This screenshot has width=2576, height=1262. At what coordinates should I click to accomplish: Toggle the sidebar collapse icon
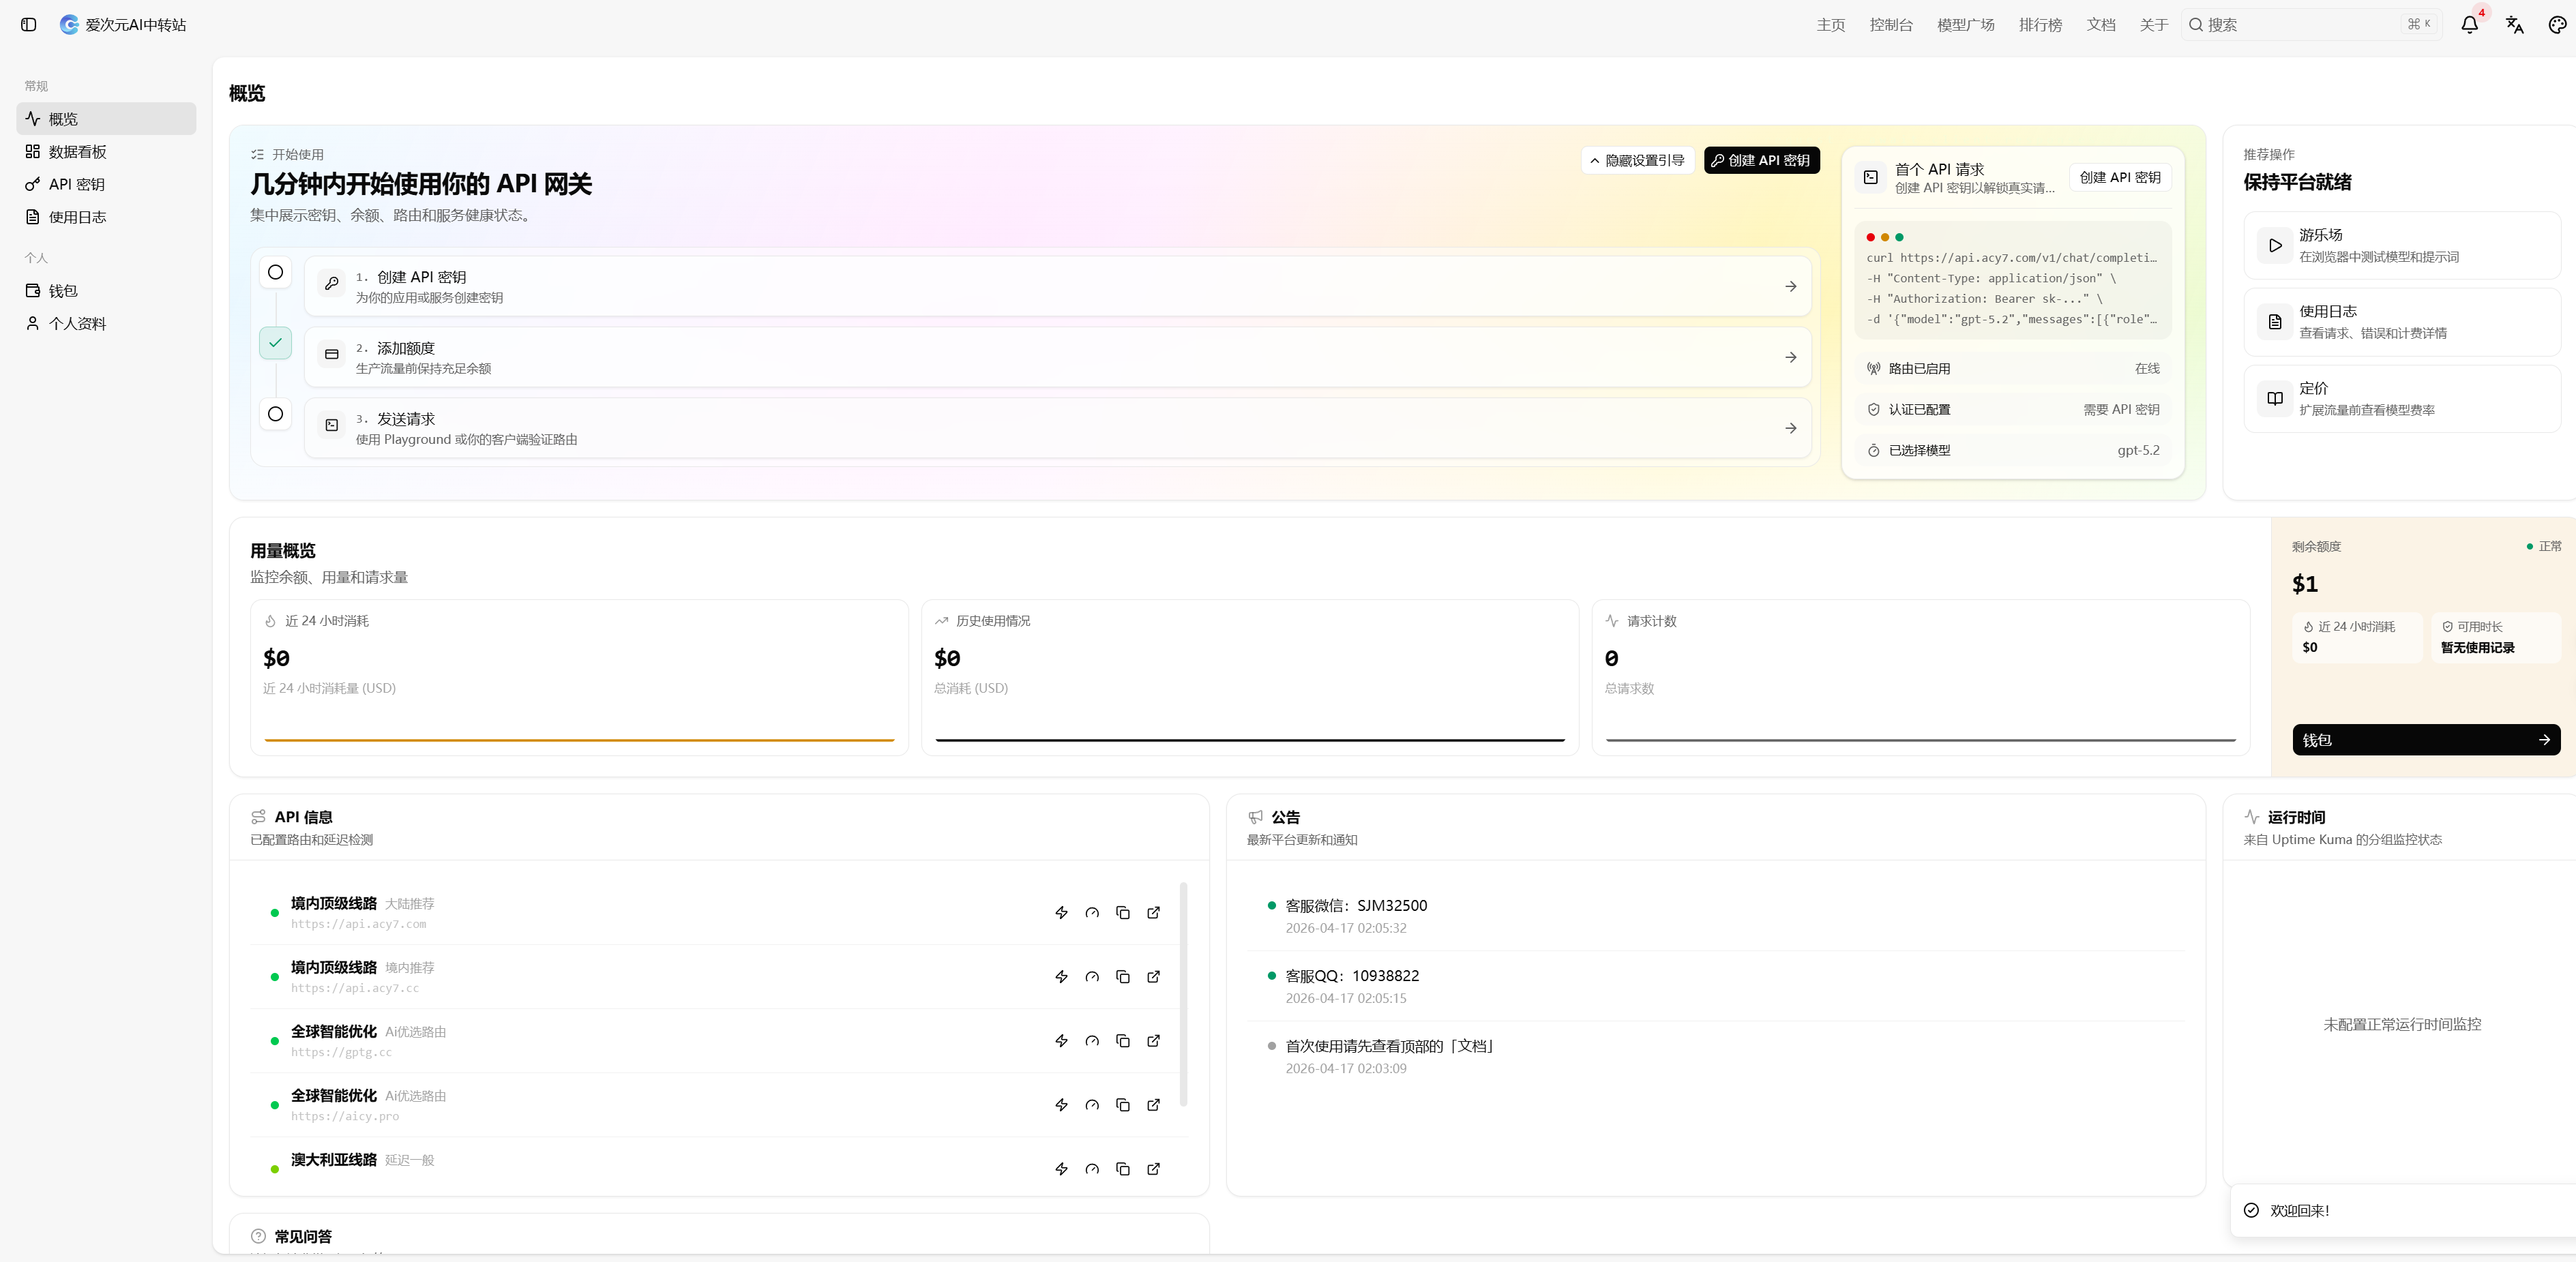click(x=28, y=25)
